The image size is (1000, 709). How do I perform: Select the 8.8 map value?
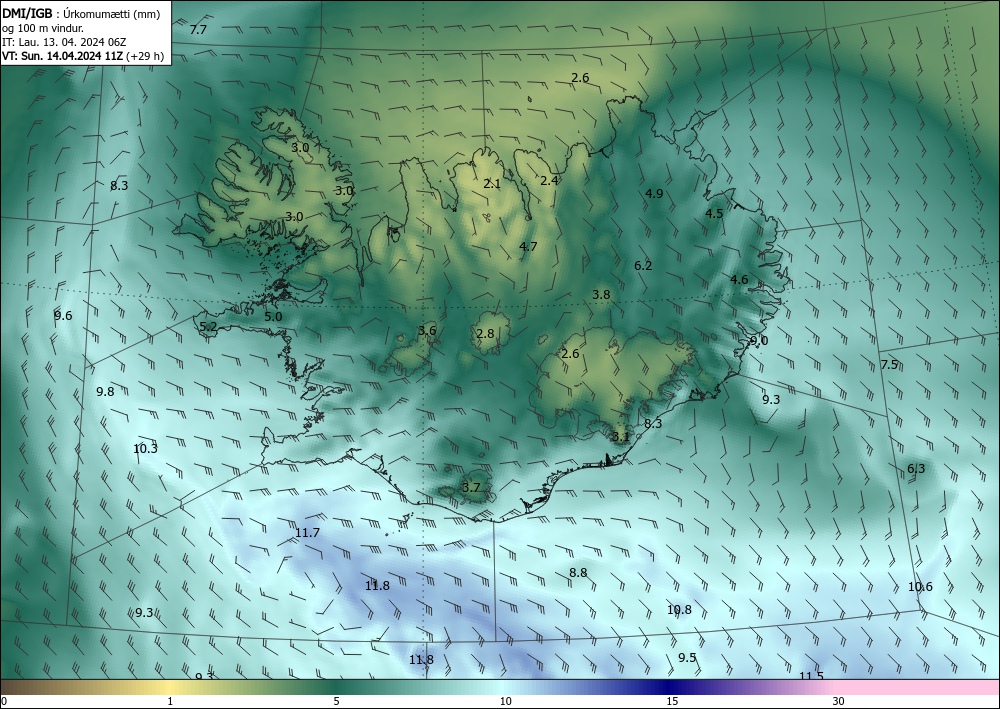point(578,573)
